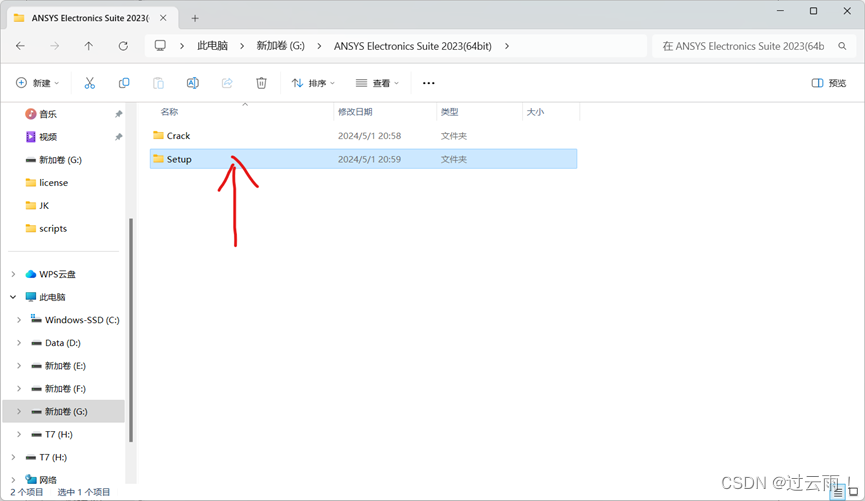The height and width of the screenshot is (501, 865).
Task: Click Setup modified date 2024/5/1 20:59
Action: click(x=369, y=159)
